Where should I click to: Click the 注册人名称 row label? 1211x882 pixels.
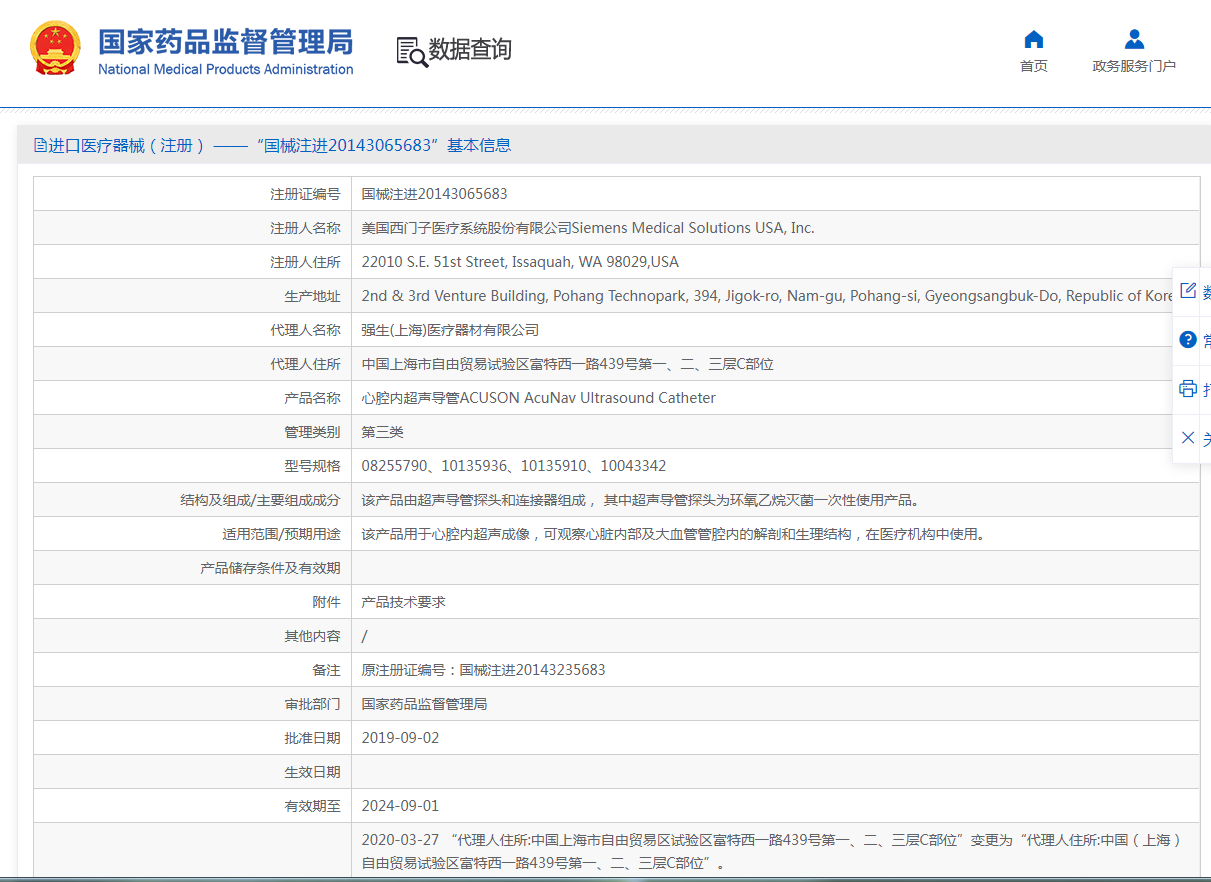305,228
